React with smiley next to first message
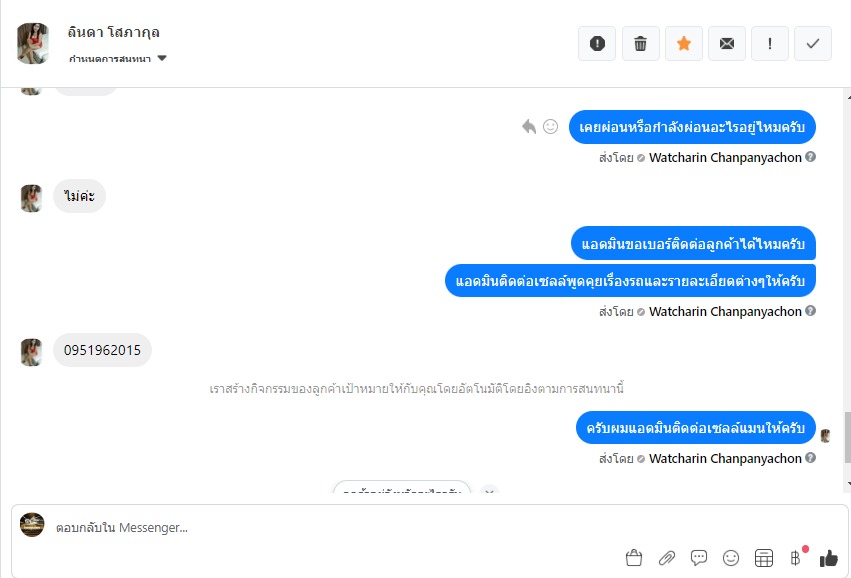 pos(550,126)
